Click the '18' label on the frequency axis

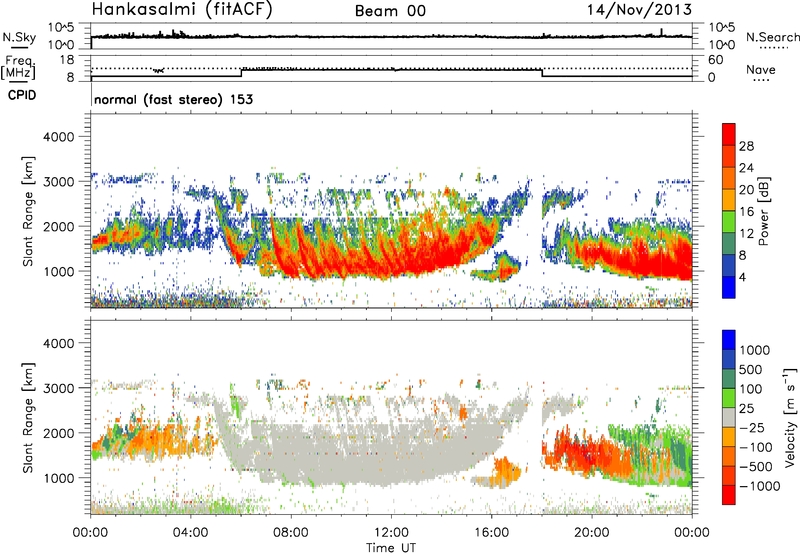click(67, 60)
